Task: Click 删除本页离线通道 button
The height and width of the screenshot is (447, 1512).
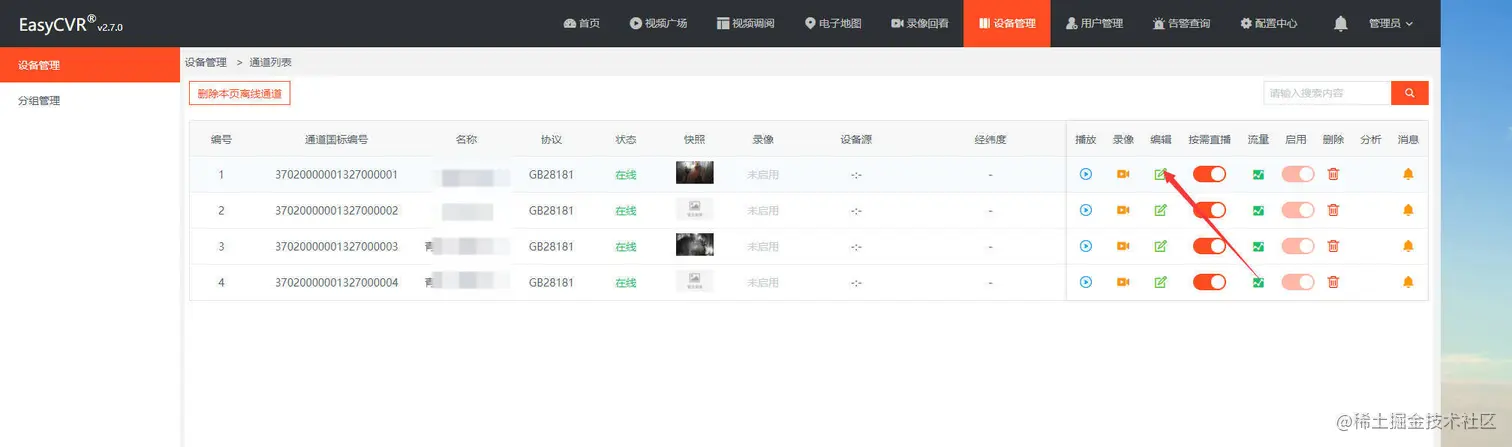Action: click(240, 93)
